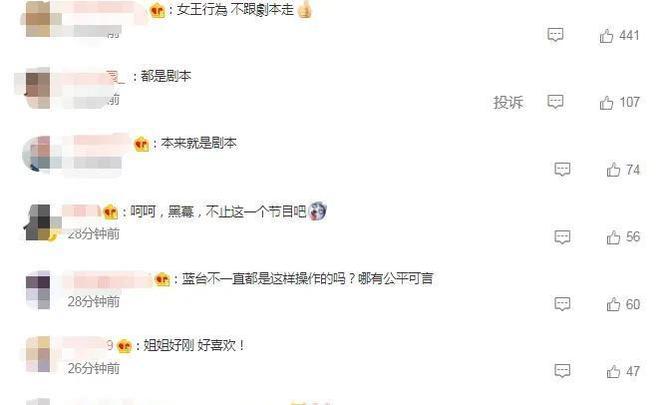This screenshot has height=405, width=660.
Task: Reply to the 蓝台不一直都是这样操作 comment
Action: pos(562,304)
